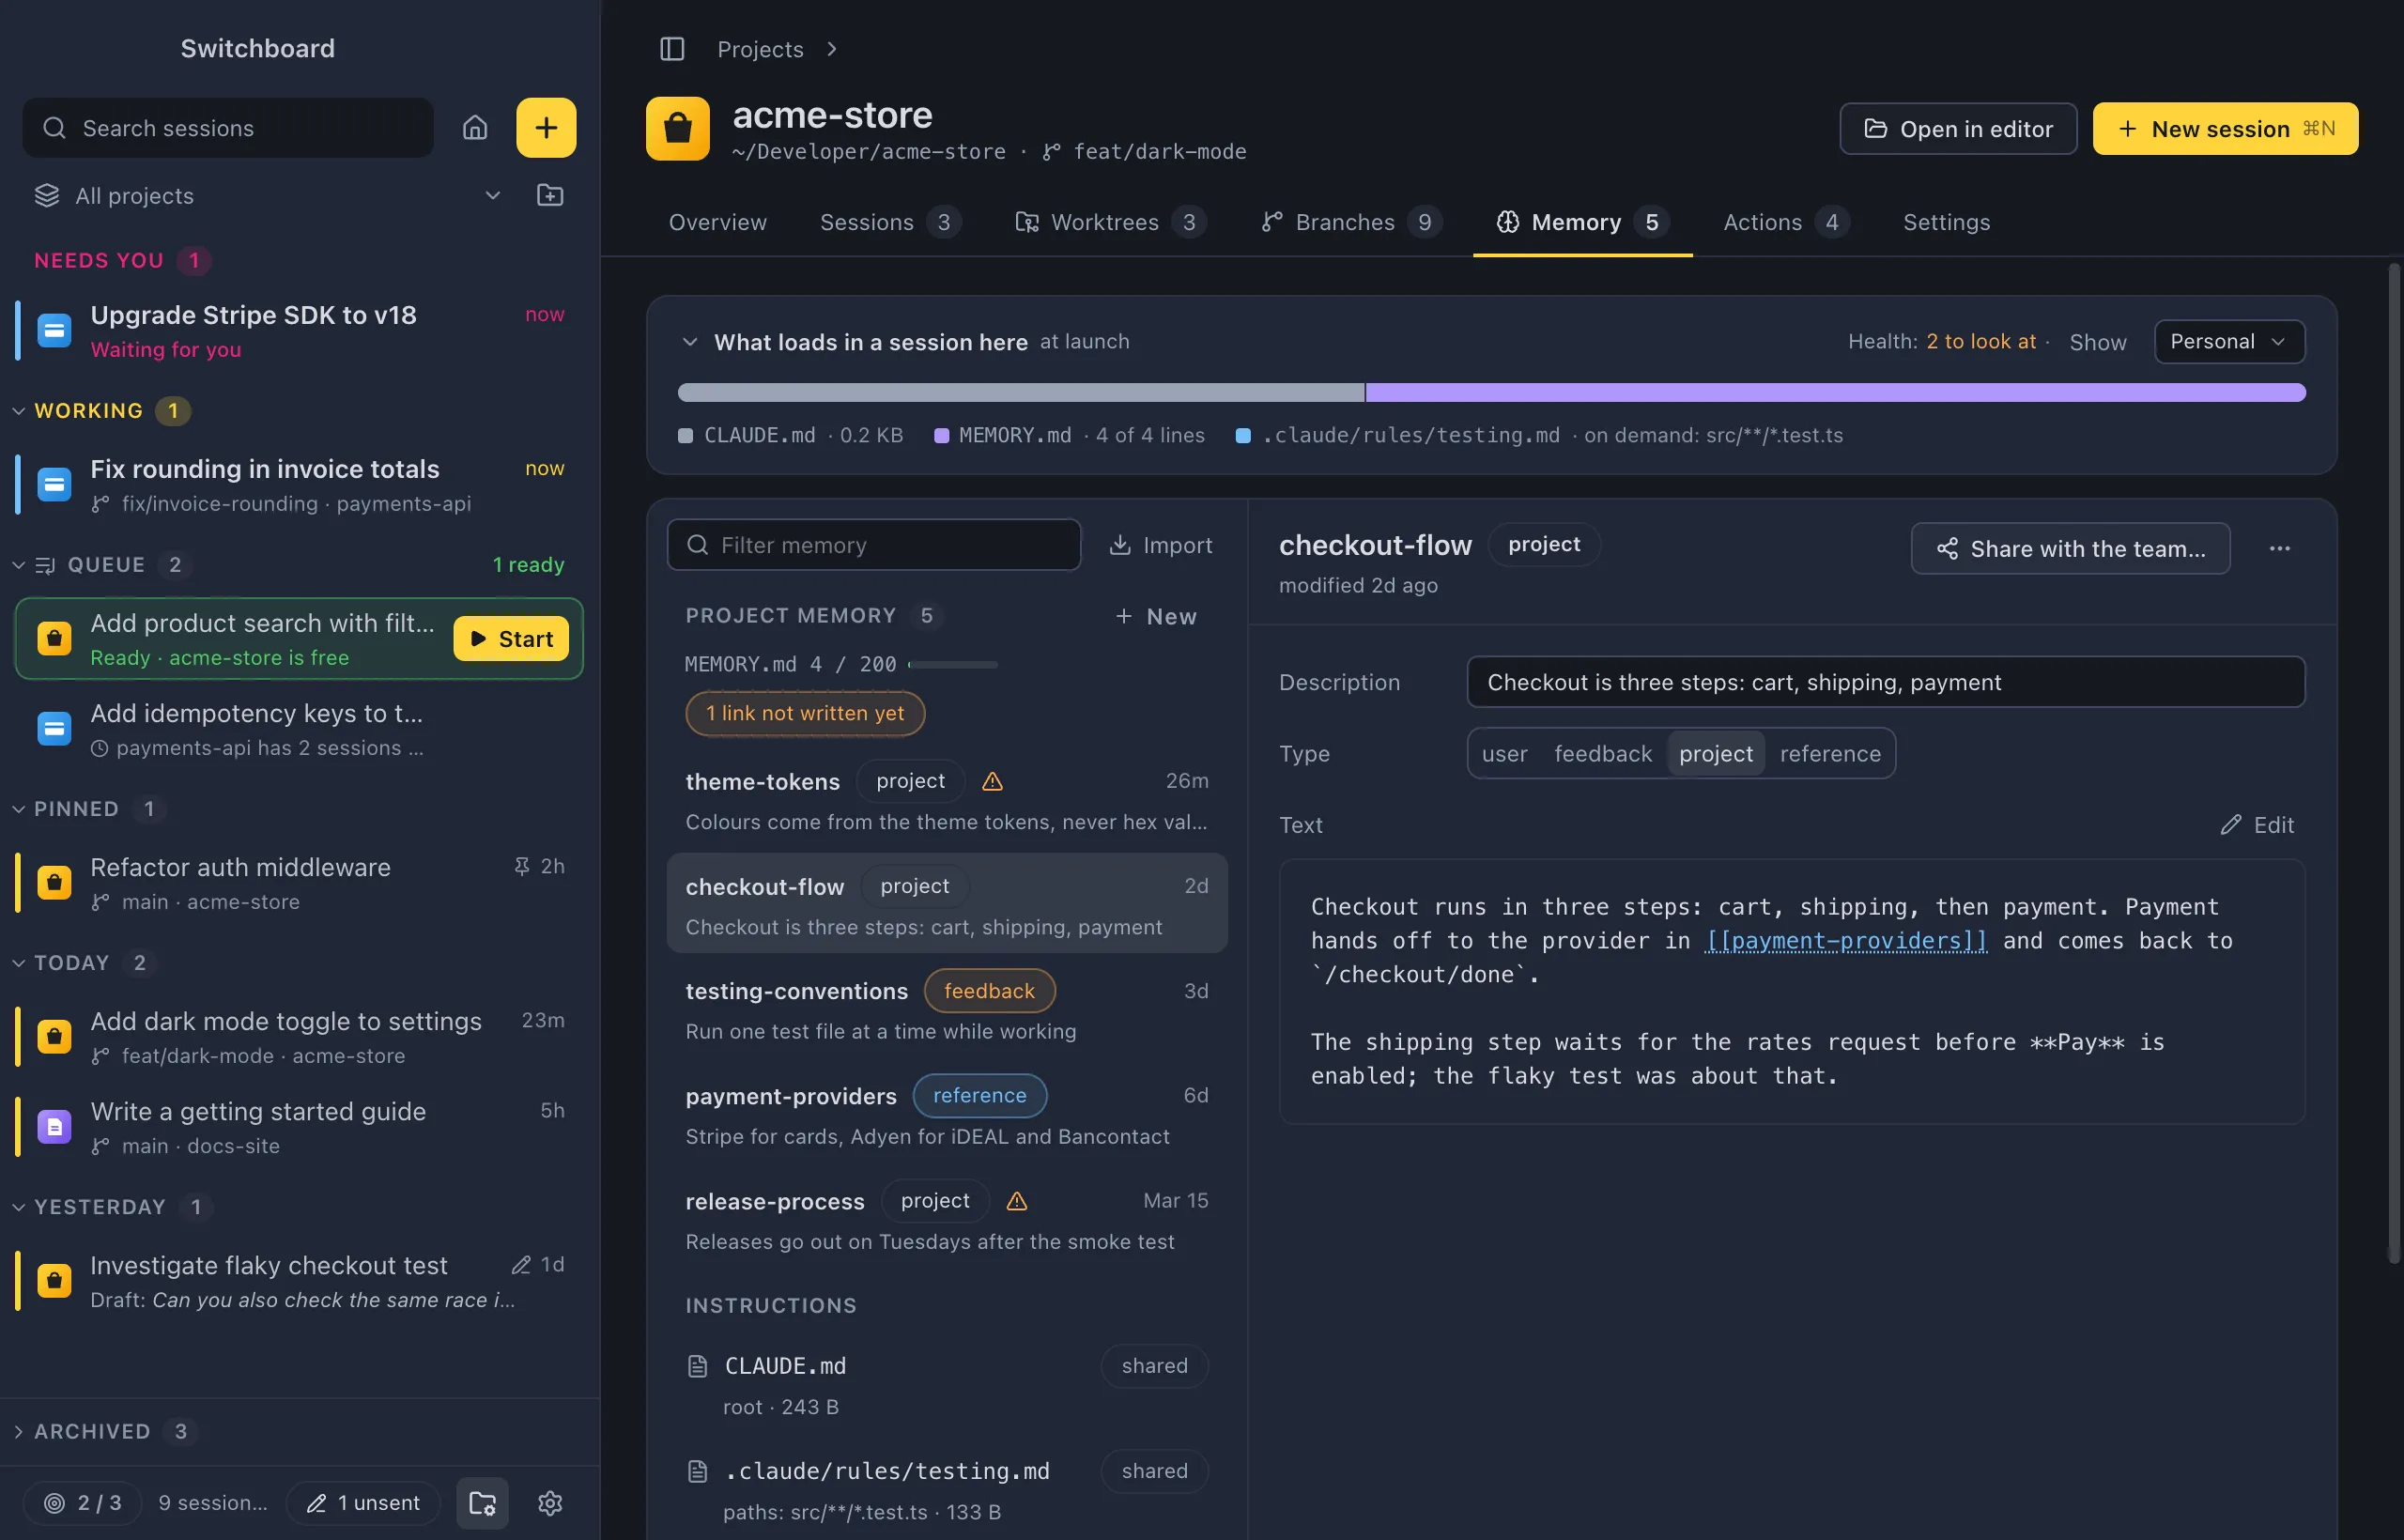Open the settings gear in sidebar footer
The height and width of the screenshot is (1540, 2404).
point(550,1503)
